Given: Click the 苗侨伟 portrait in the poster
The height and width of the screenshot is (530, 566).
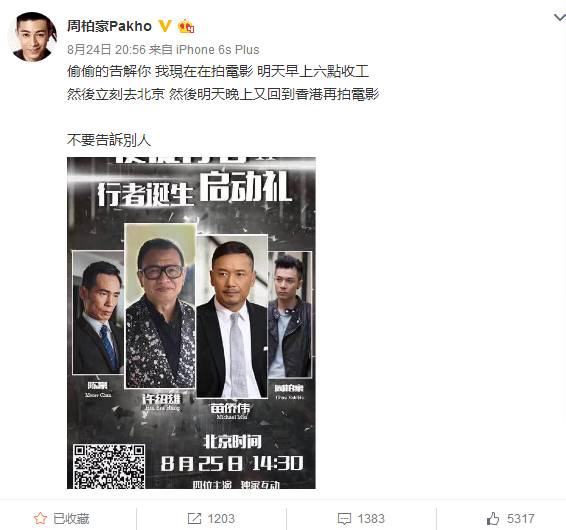Looking at the screenshot, I should (232, 317).
